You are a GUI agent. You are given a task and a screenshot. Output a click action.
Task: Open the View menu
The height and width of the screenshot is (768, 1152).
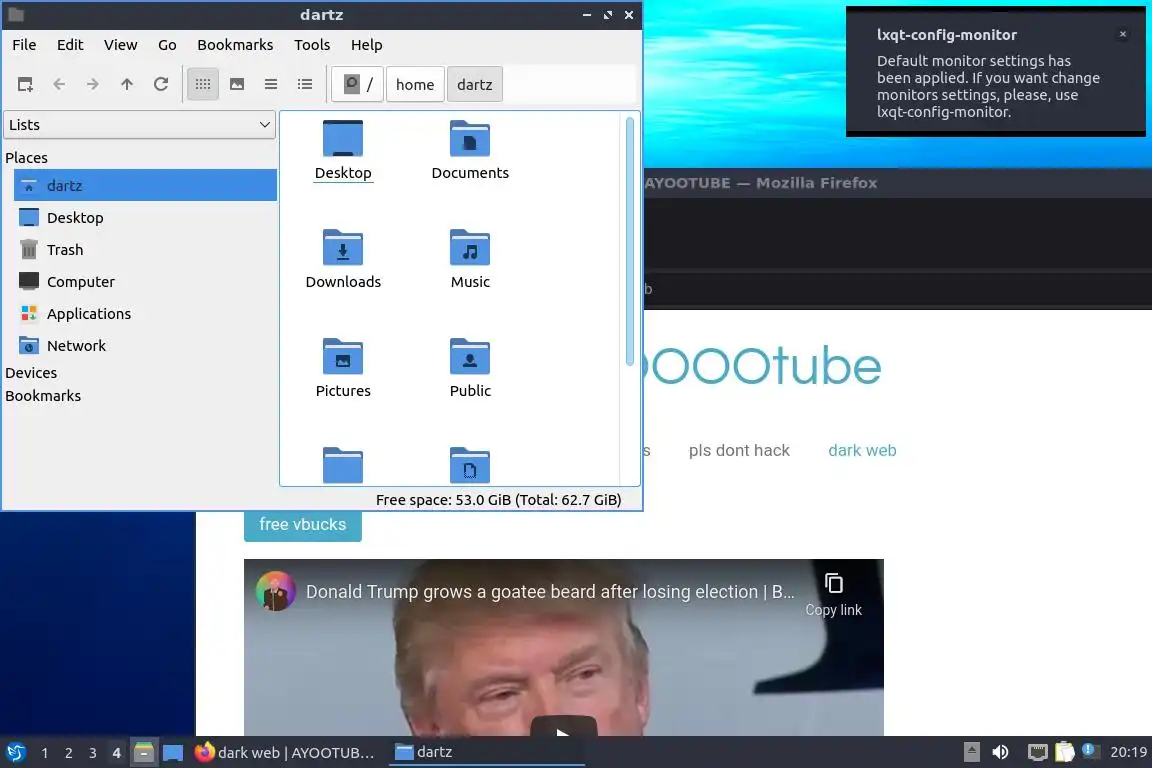120,45
